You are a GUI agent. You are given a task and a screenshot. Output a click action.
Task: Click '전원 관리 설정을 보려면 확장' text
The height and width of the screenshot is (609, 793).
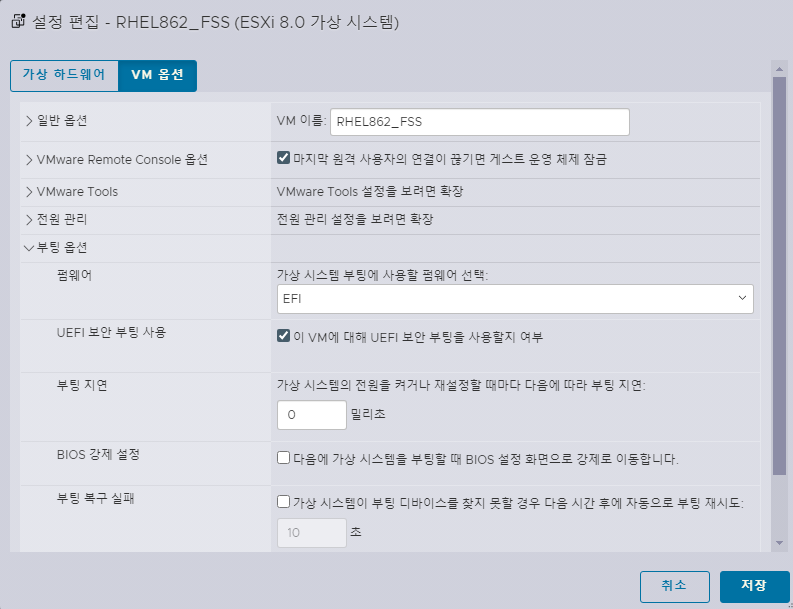coord(355,220)
